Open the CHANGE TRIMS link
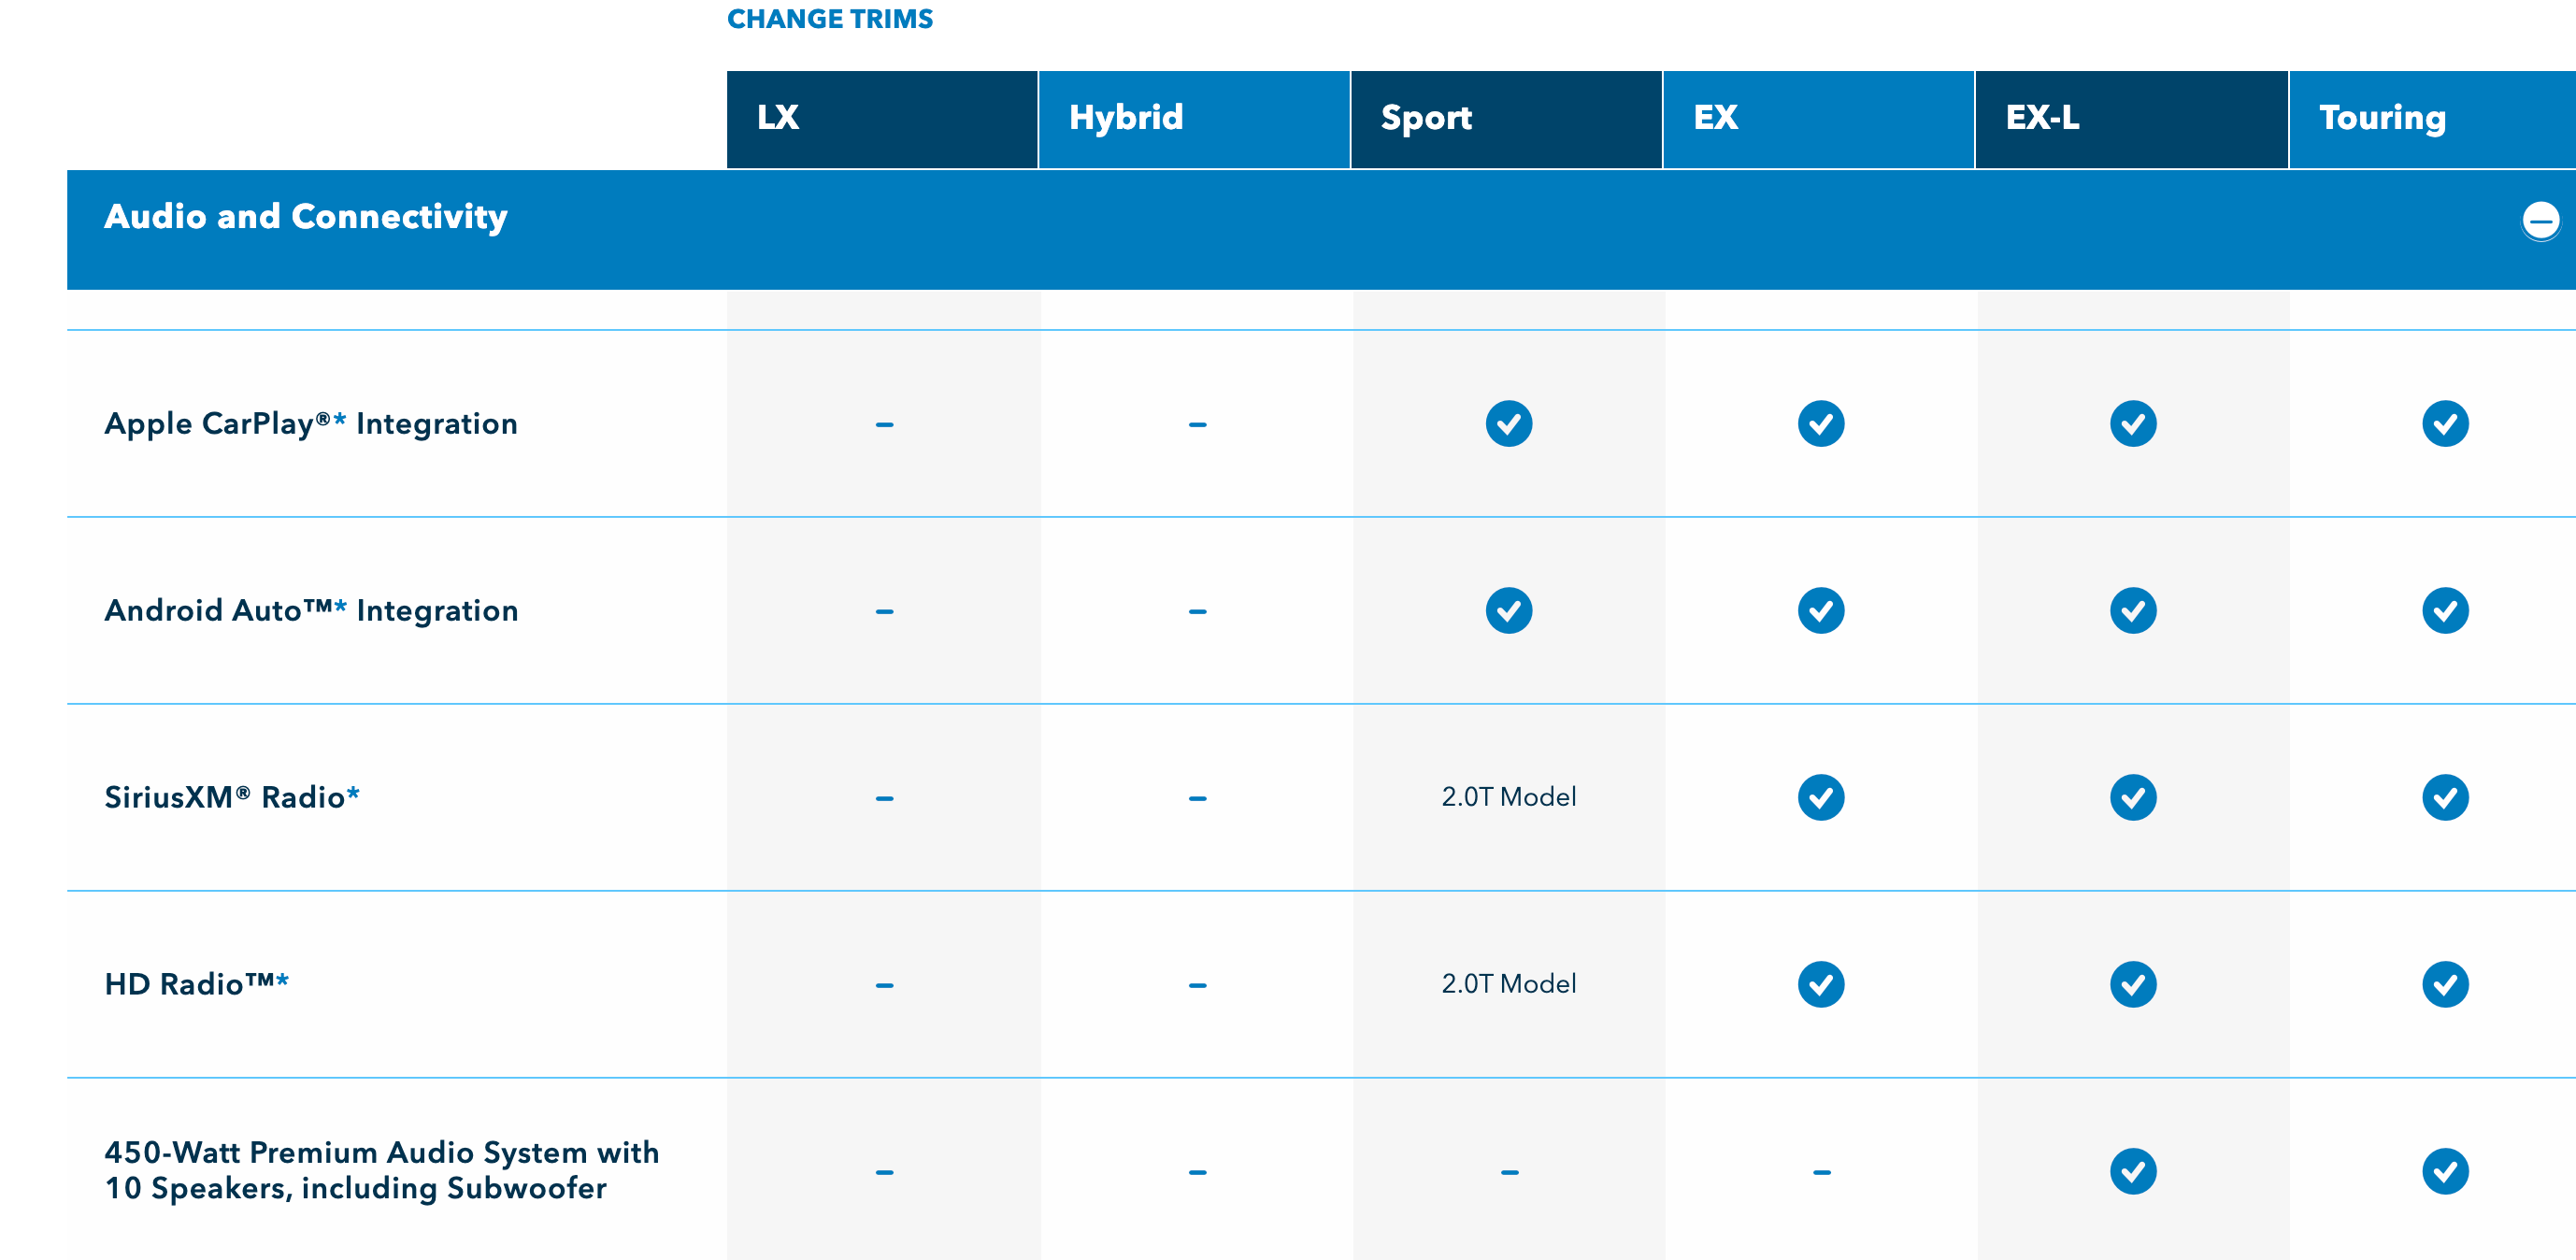The image size is (2576, 1260). (x=829, y=19)
